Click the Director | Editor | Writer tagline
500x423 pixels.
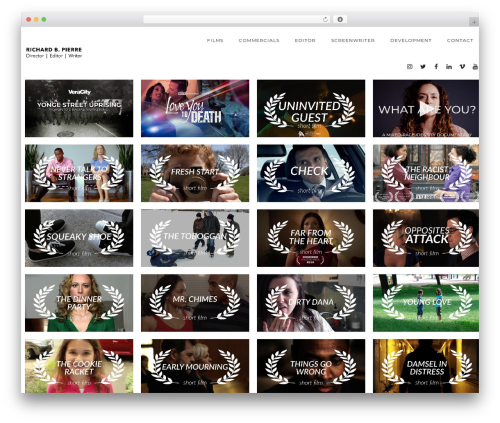coord(54,56)
